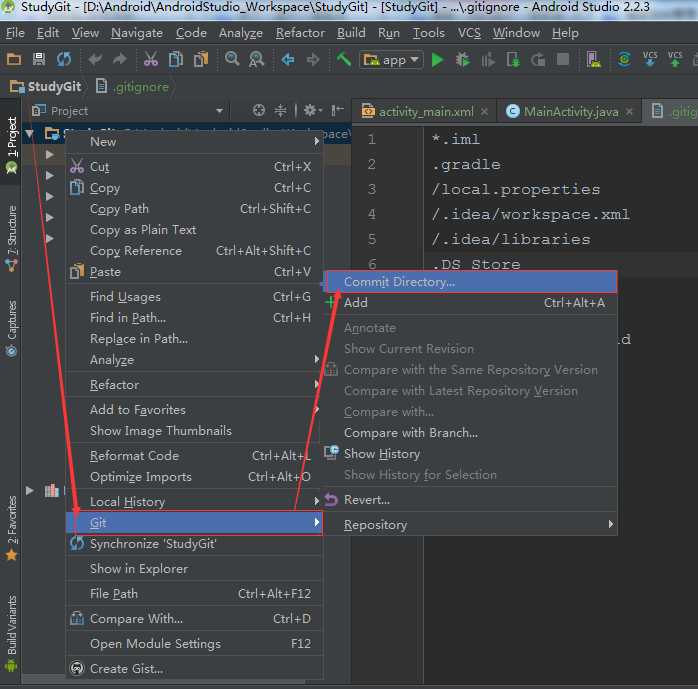Open the File menu
Image resolution: width=698 pixels, height=689 pixels.
pos(15,33)
